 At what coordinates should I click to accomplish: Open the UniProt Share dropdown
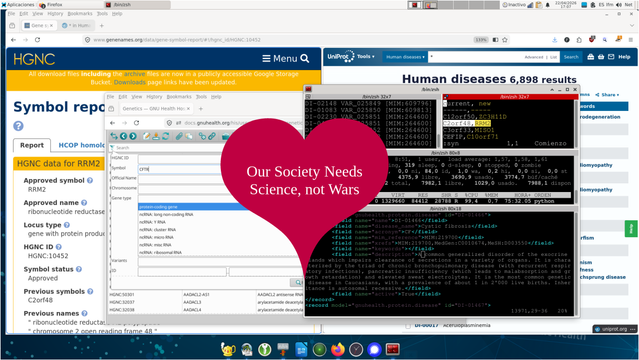[x=607, y=95]
